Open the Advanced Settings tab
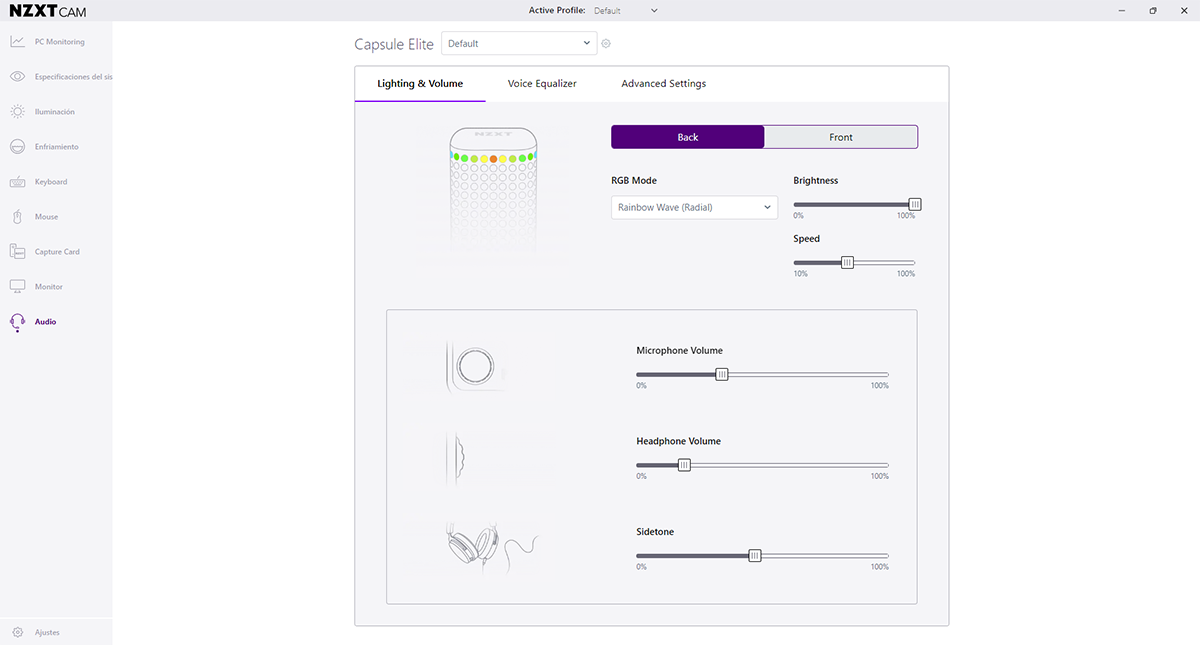This screenshot has height=645, width=1200. click(664, 84)
